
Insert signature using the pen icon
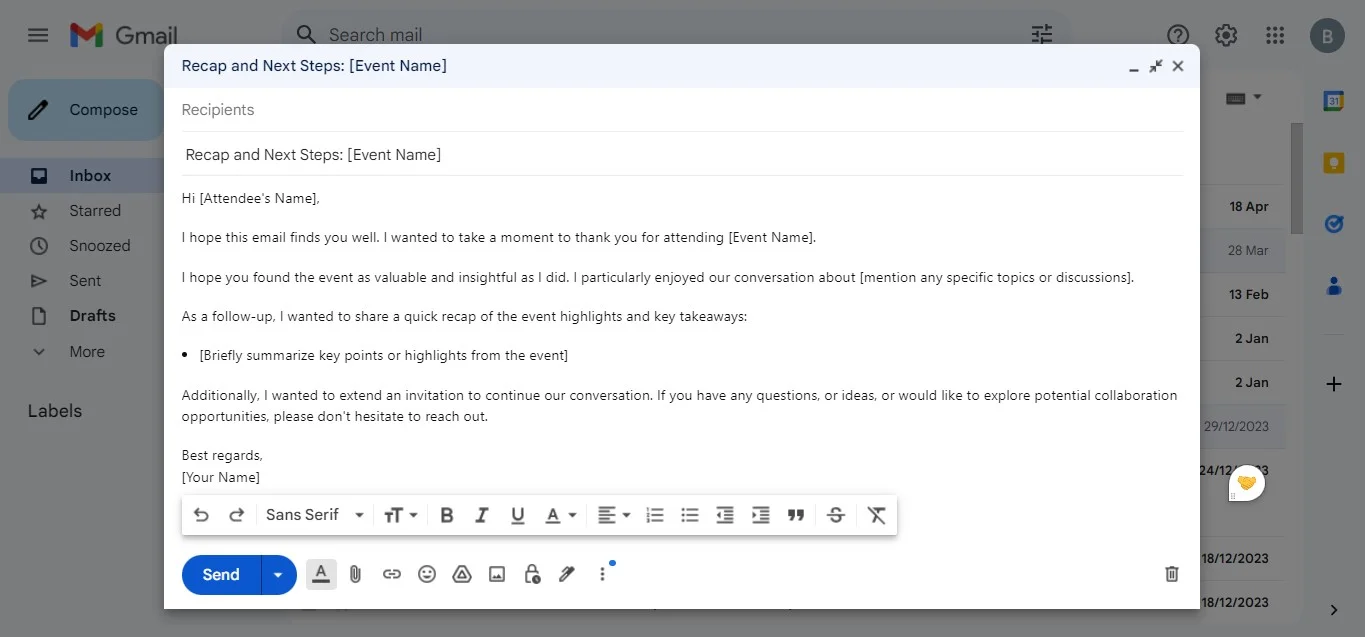[566, 574]
